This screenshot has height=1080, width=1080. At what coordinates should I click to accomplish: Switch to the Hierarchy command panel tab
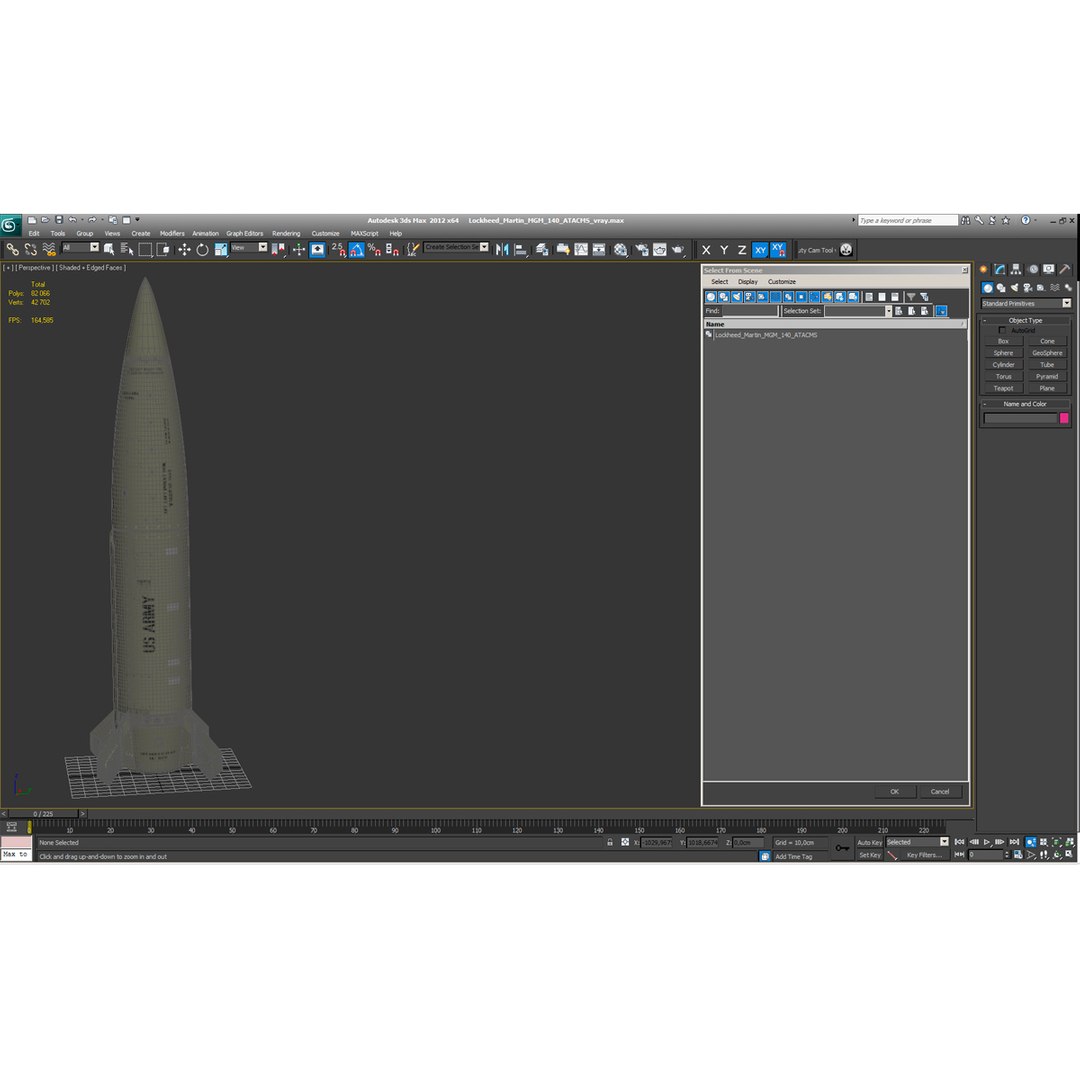[x=1015, y=269]
